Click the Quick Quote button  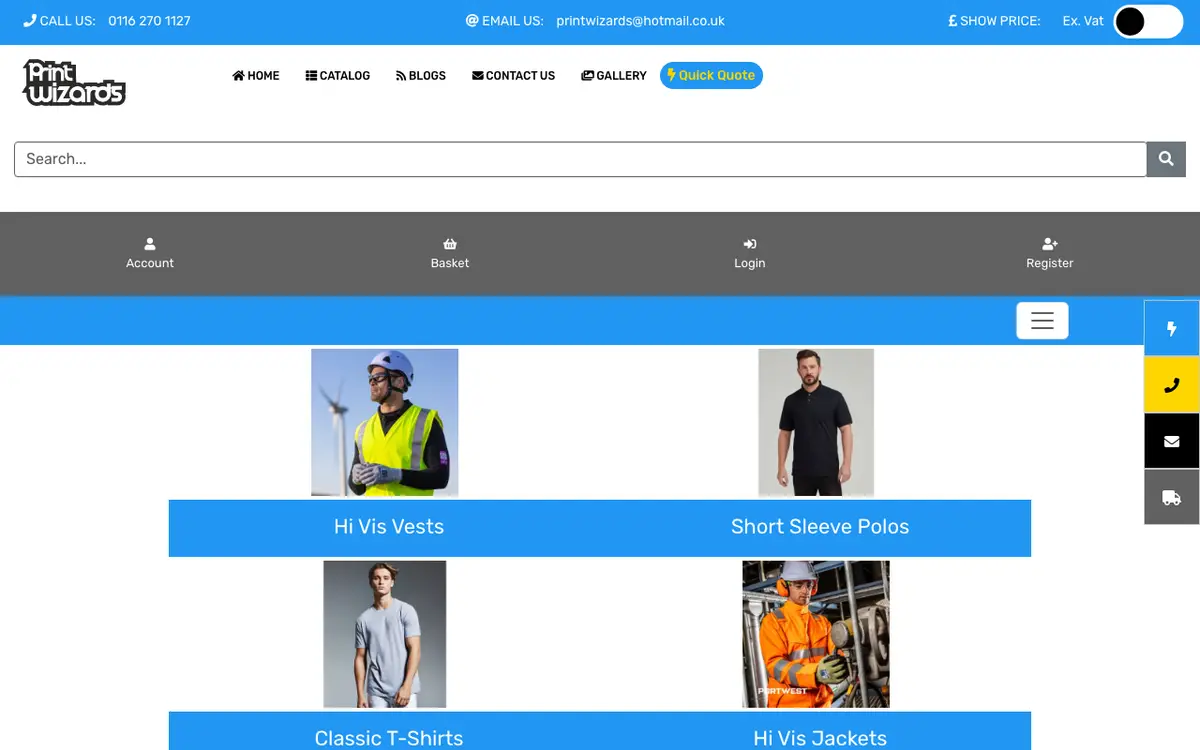click(711, 75)
